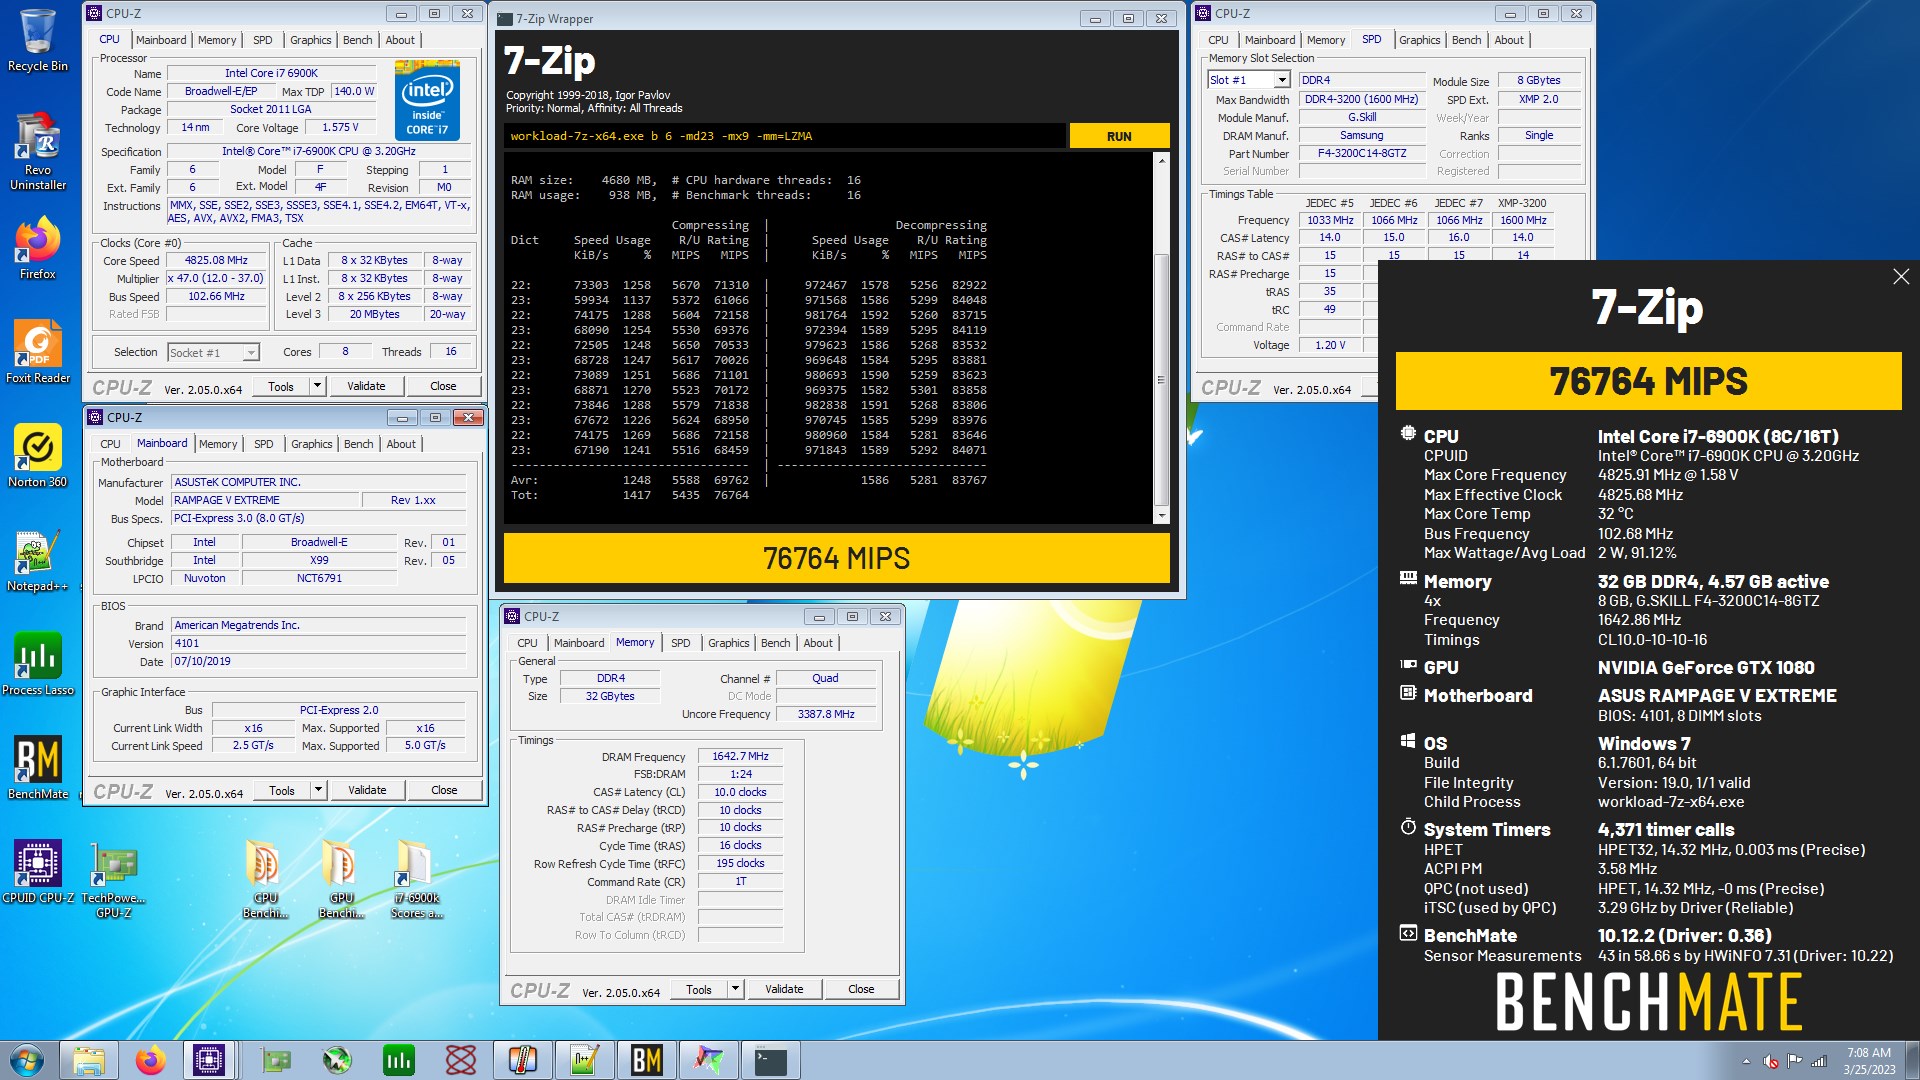
Task: Open the CPU Benchmarks desktop folder
Action: click(x=265, y=880)
